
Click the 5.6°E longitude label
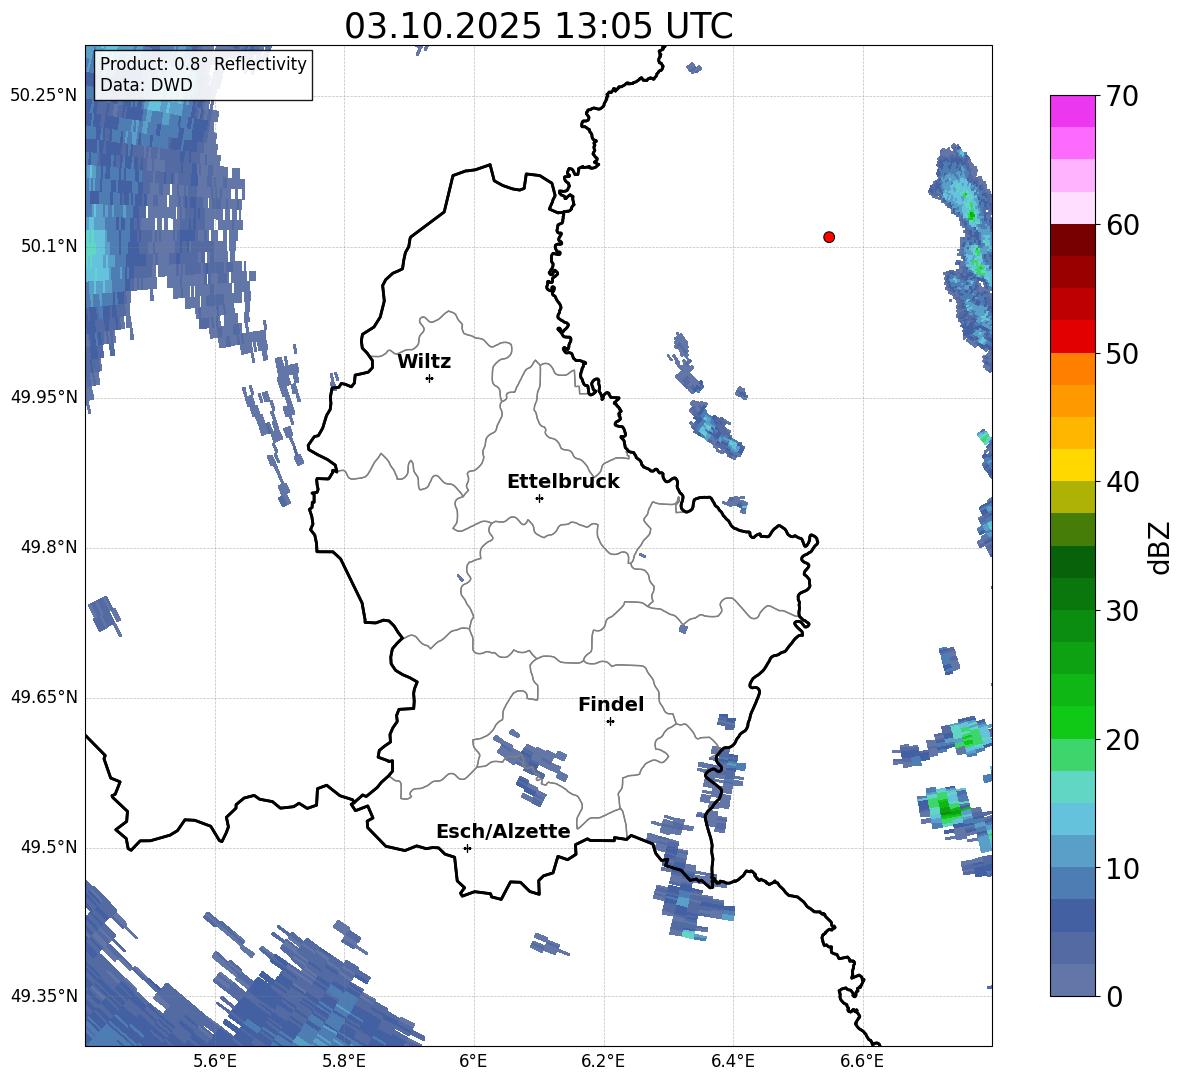[x=215, y=1061]
